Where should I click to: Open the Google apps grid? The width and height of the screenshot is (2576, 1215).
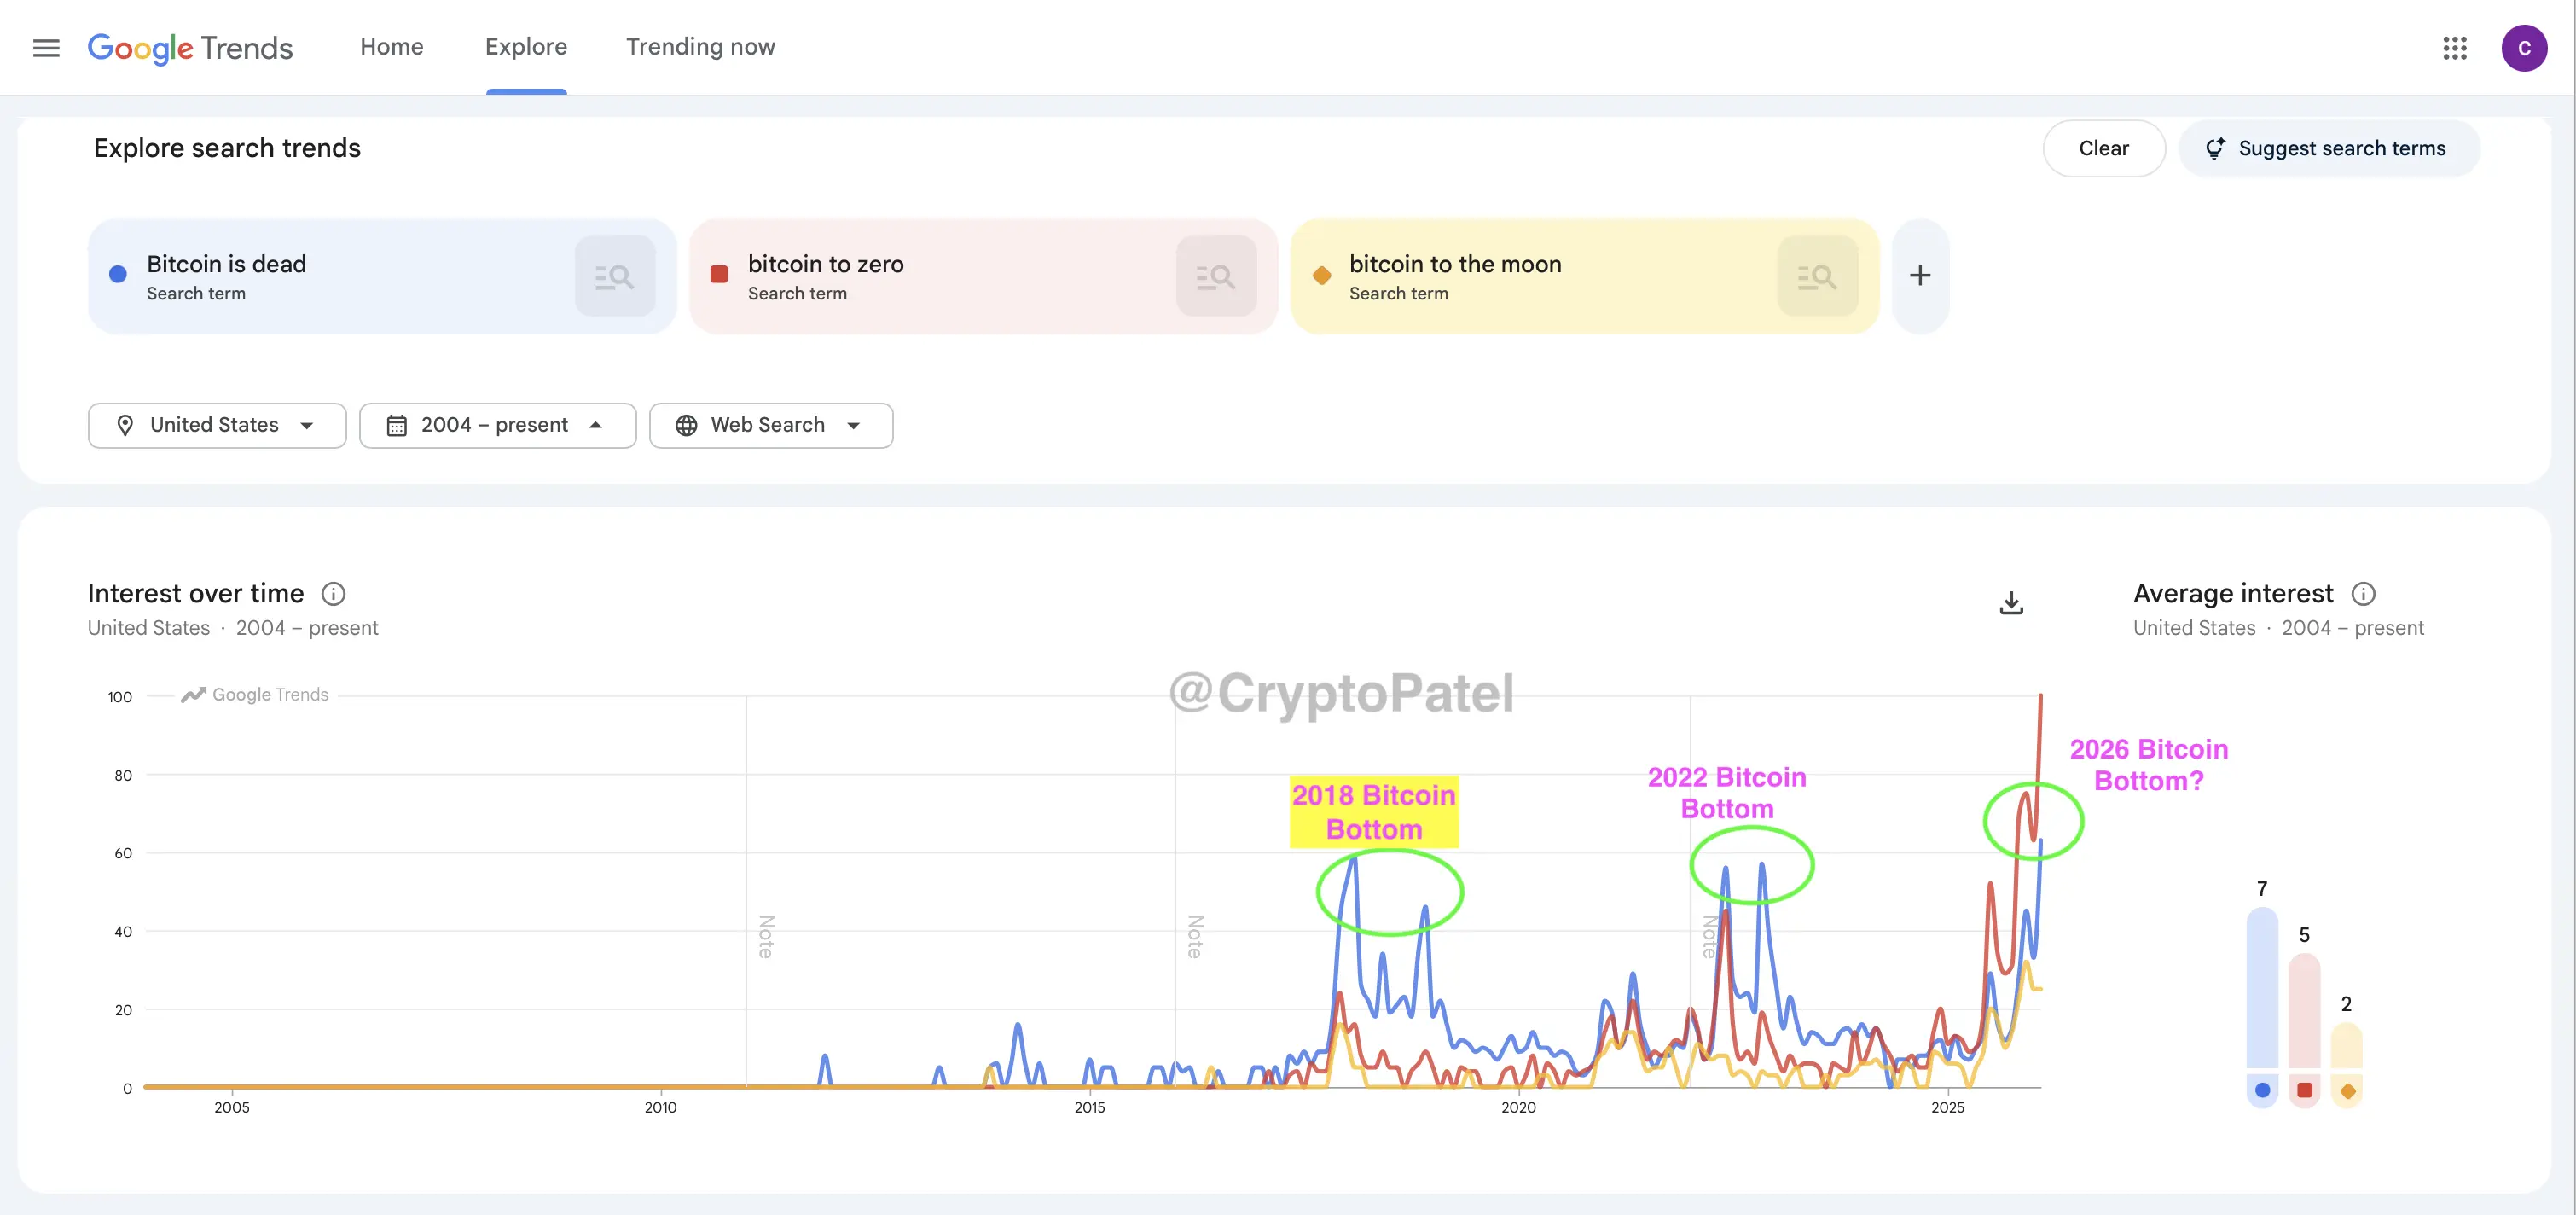(x=2455, y=48)
